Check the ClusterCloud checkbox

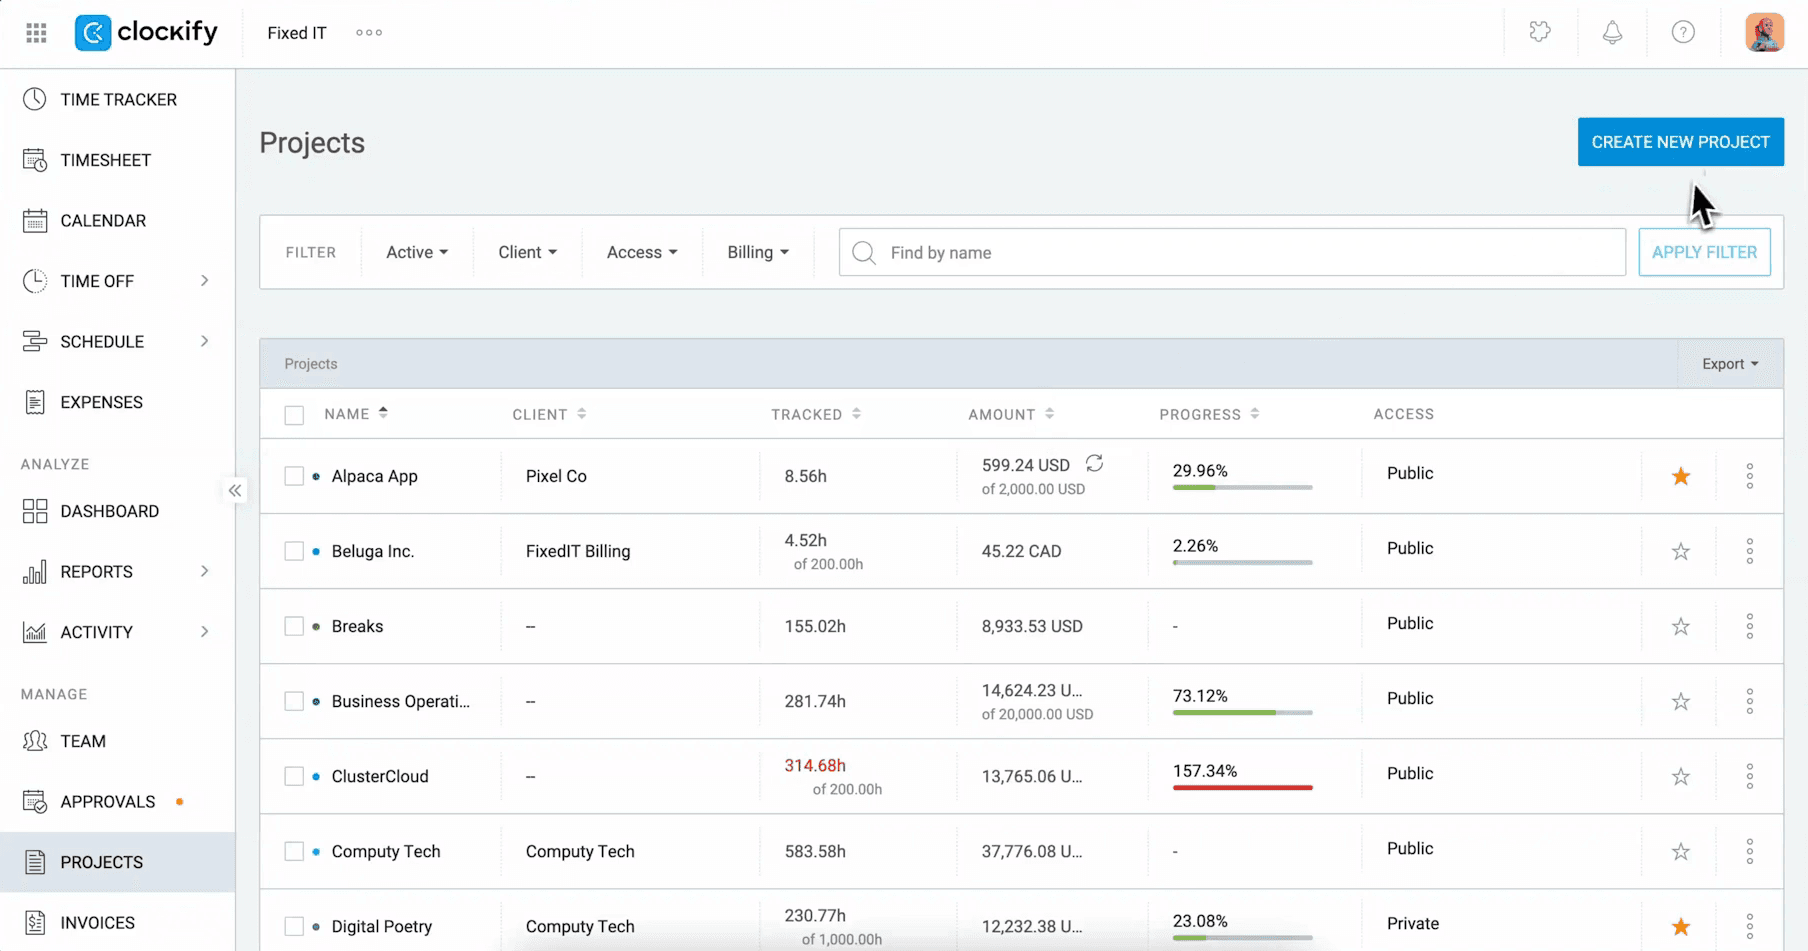(294, 776)
